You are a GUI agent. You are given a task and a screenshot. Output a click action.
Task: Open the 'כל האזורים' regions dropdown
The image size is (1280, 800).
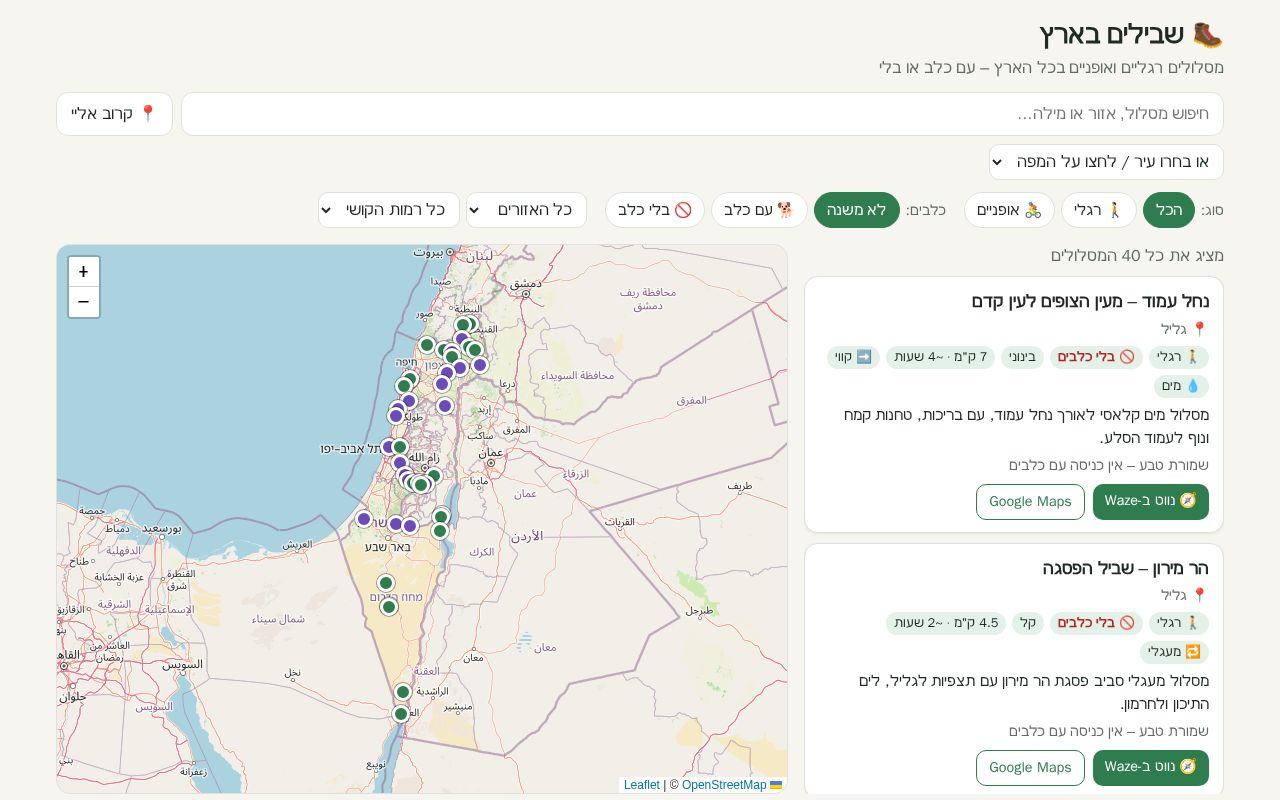526,210
